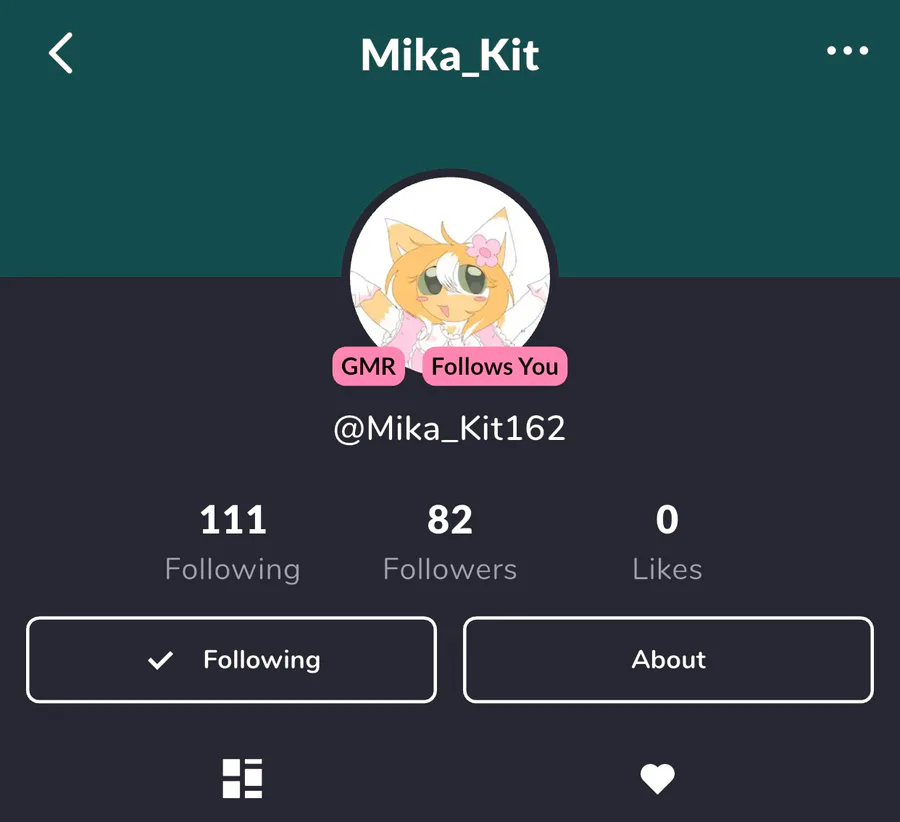The image size is (900, 822).
Task: View the 111 Following list
Action: 232,542
